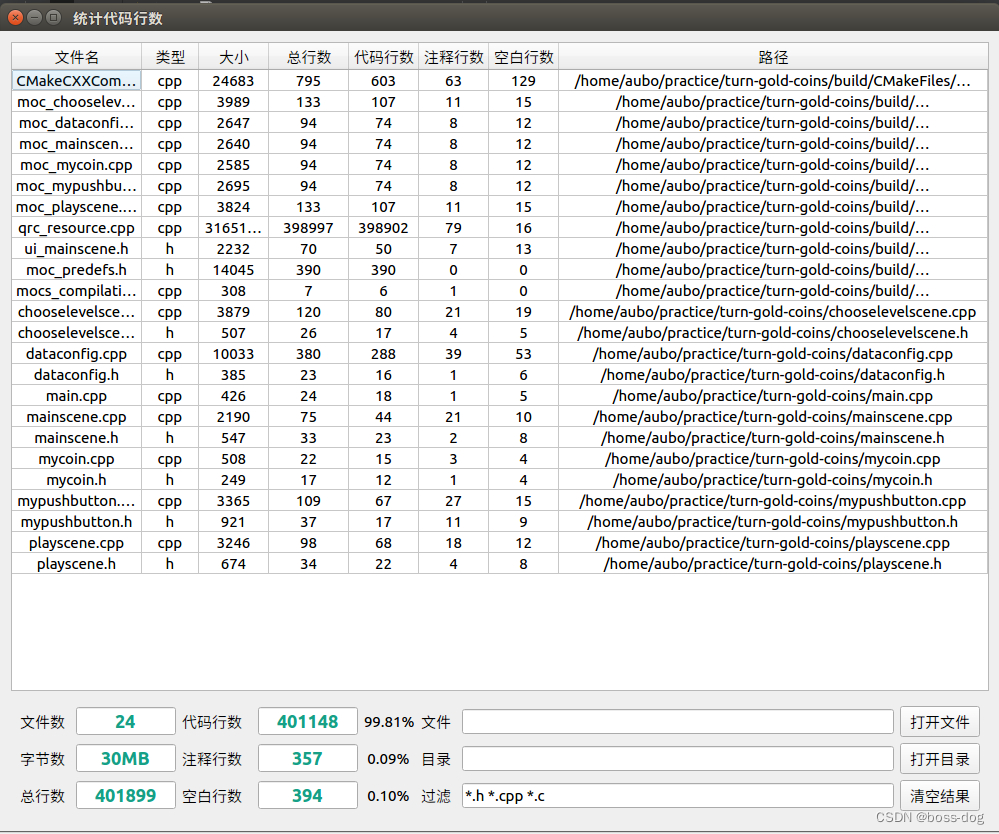Click the path cell ending in chooselevelscene.h

[x=773, y=333]
